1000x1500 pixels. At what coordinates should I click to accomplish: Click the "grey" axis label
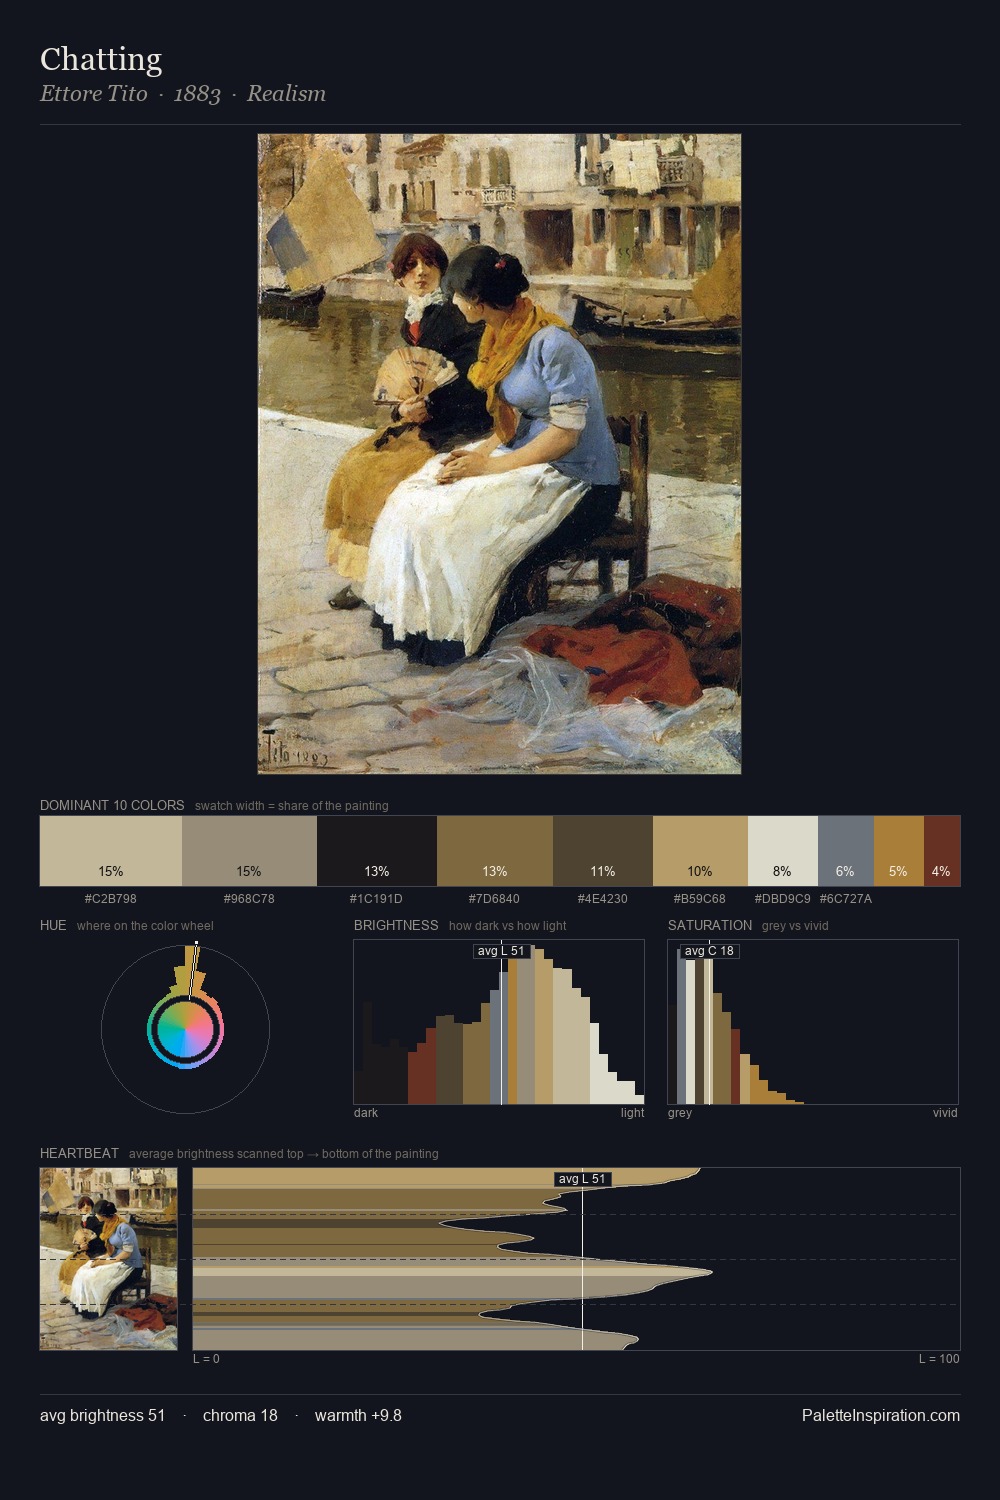click(680, 1113)
